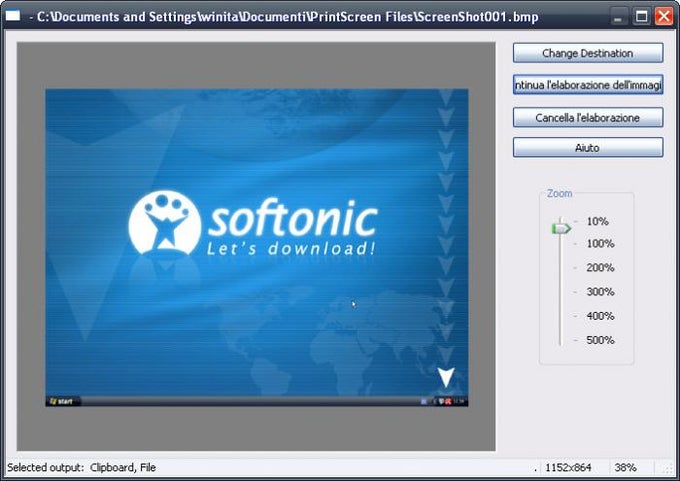Set zoom to 200% label
The width and height of the screenshot is (680, 481).
pyautogui.click(x=600, y=268)
